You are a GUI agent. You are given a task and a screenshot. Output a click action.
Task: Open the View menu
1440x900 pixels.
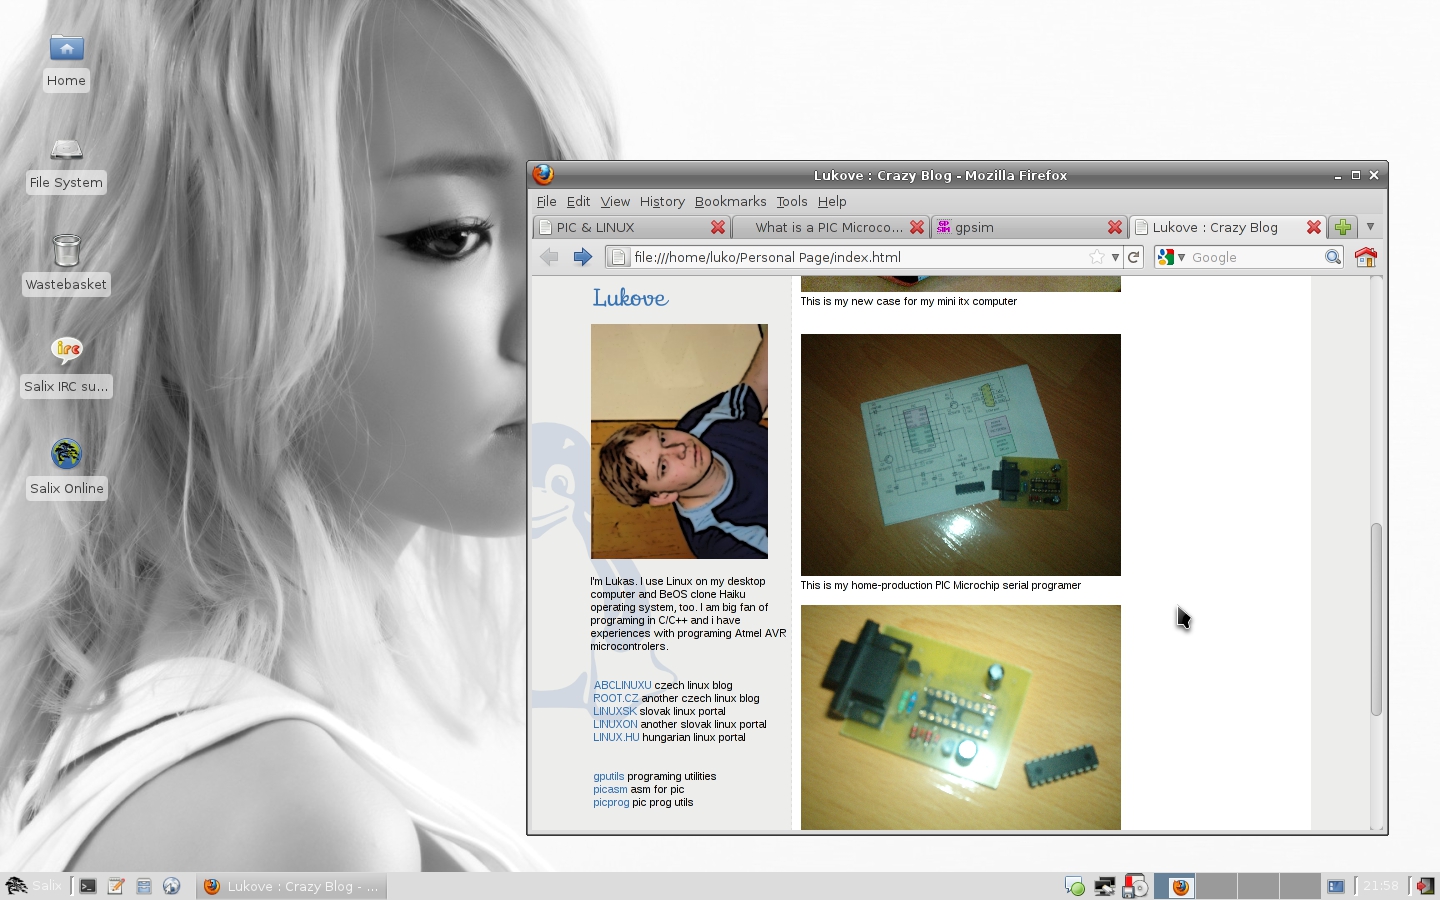click(x=615, y=201)
